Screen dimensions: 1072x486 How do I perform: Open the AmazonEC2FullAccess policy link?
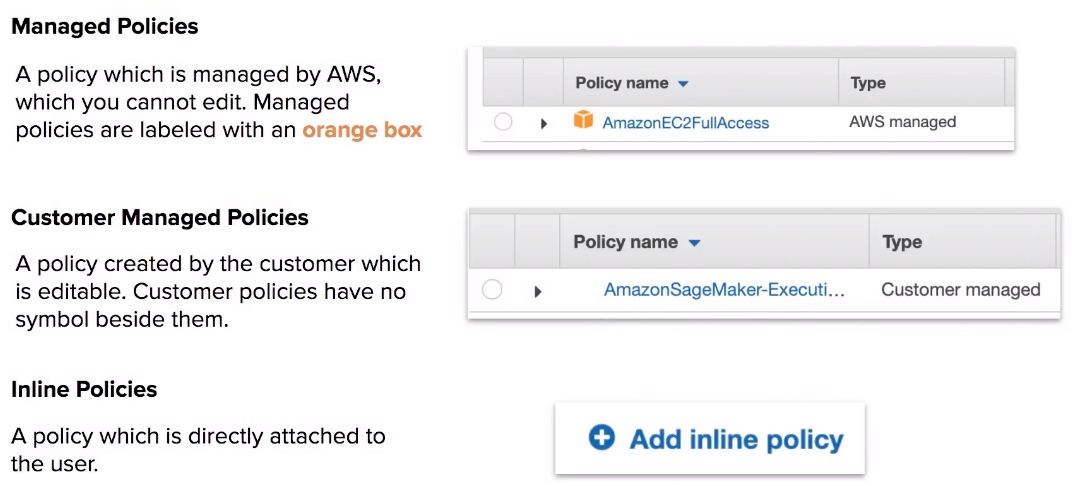[x=686, y=123]
